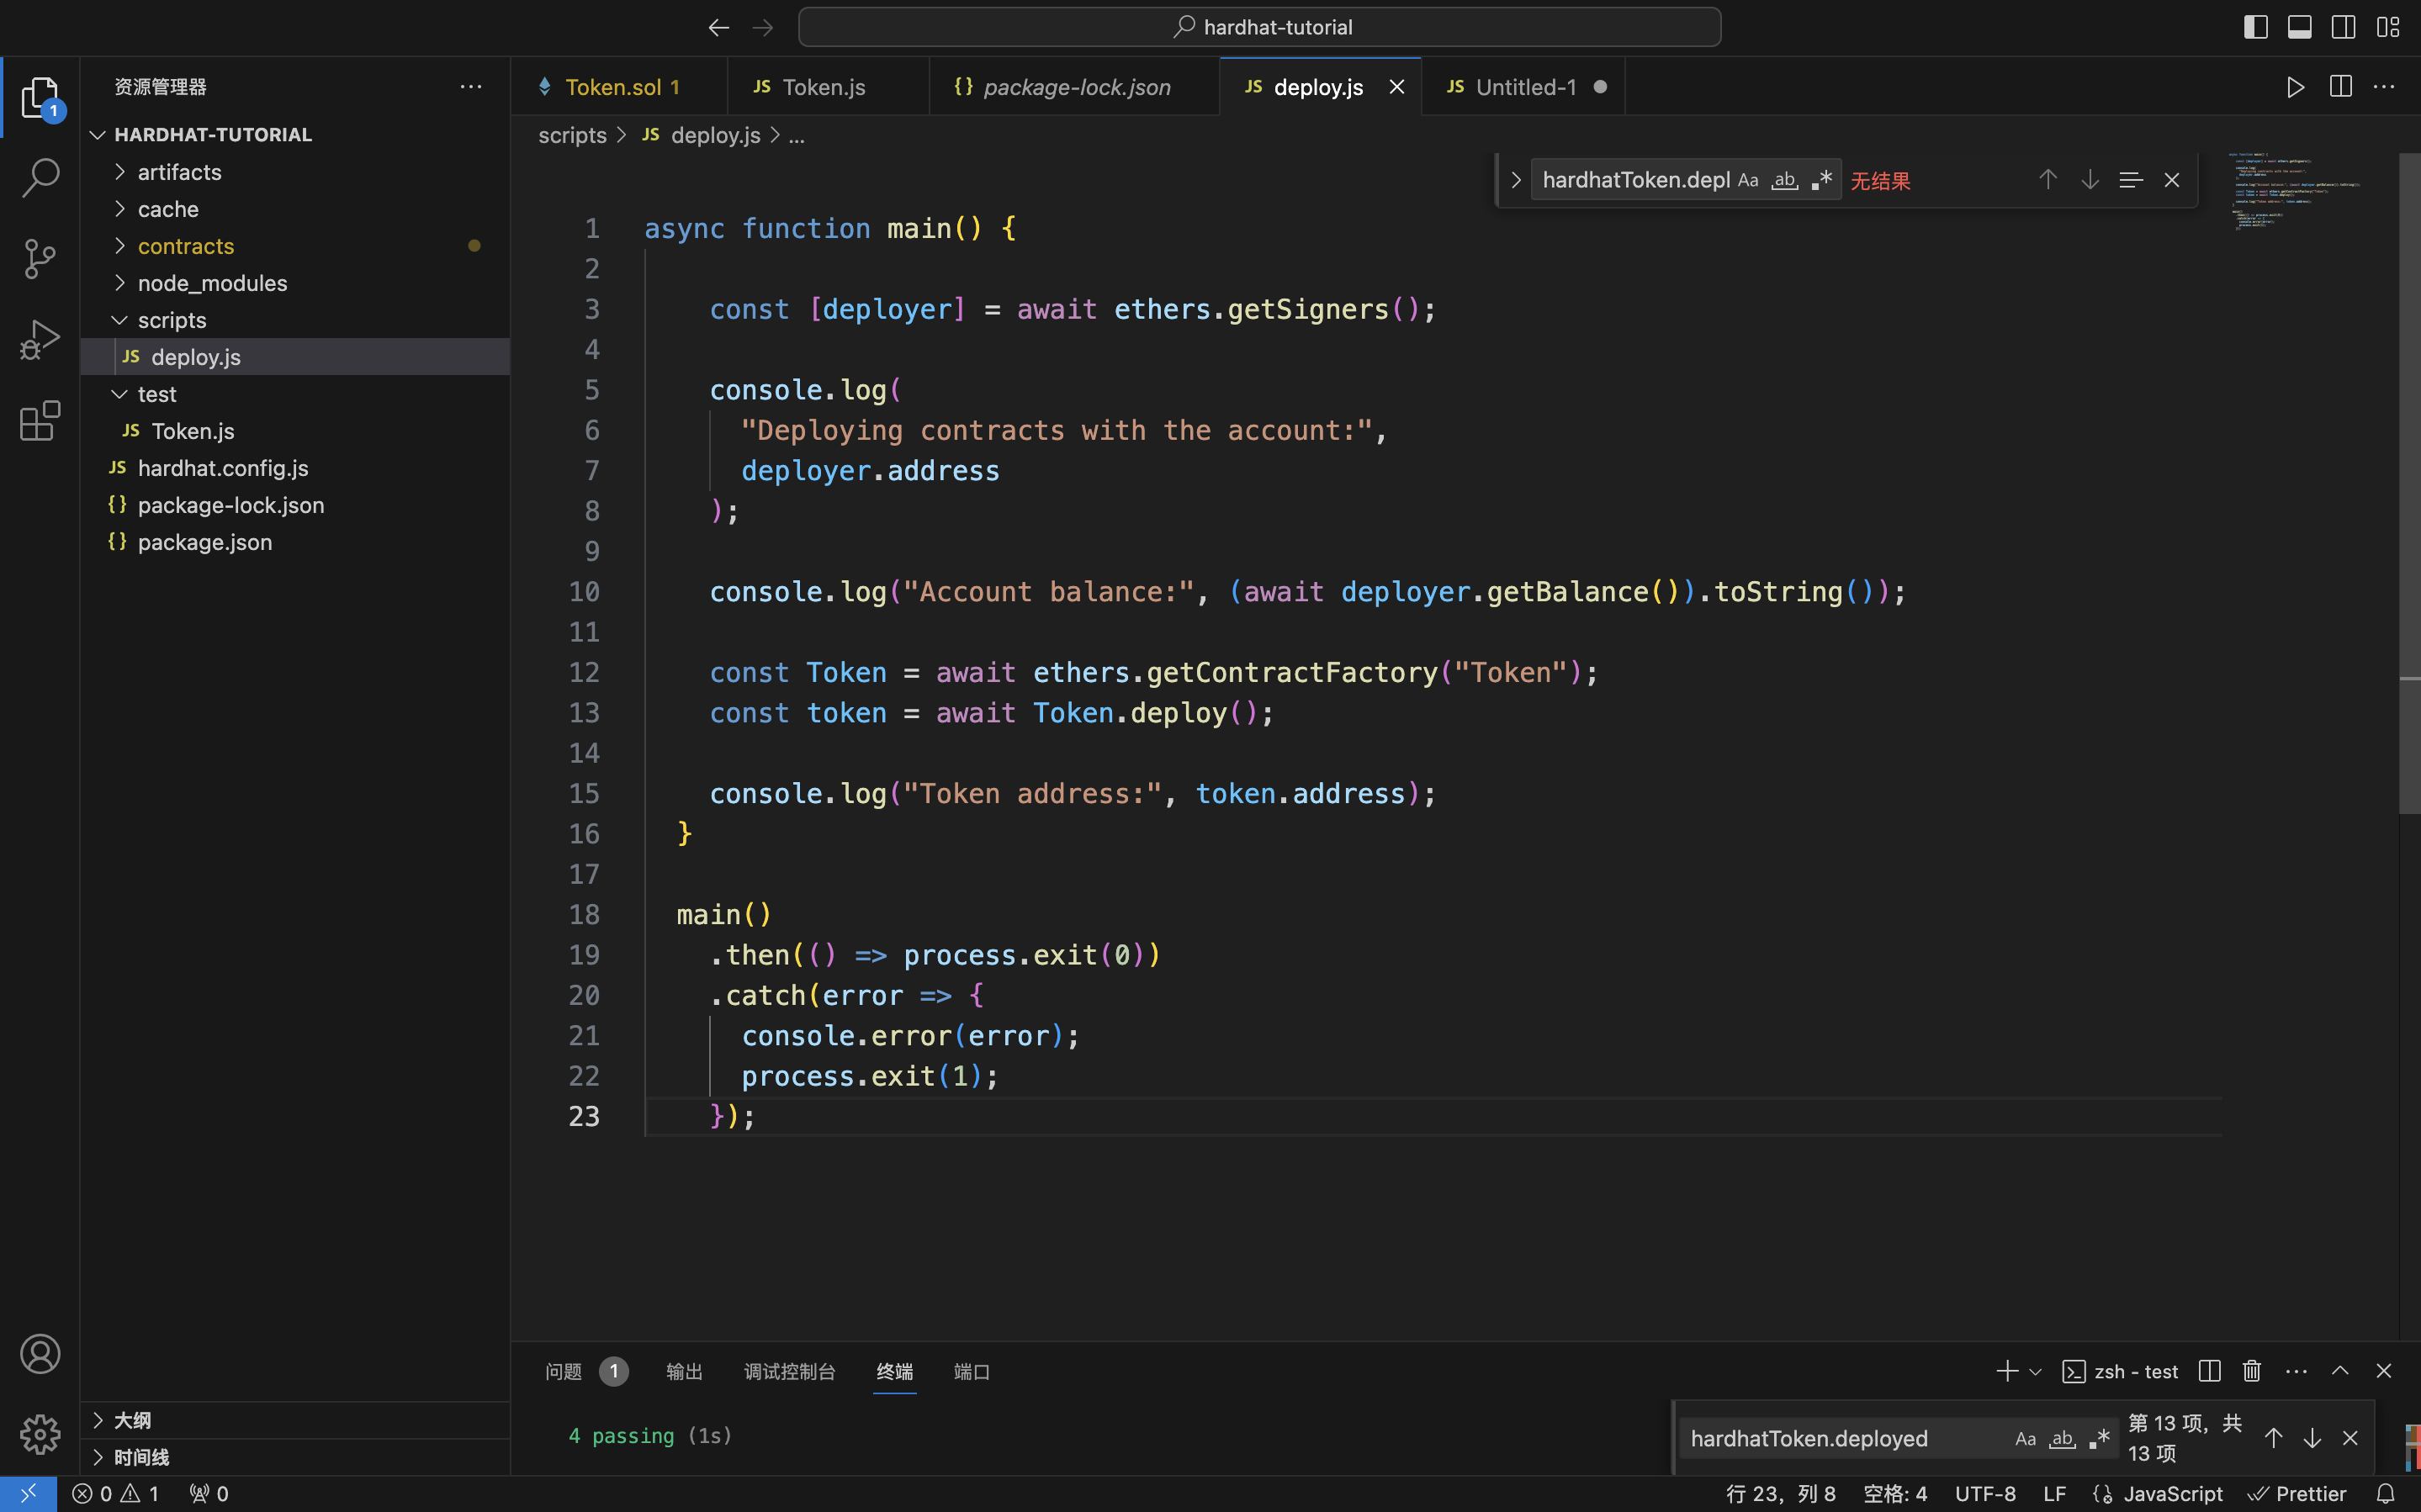The height and width of the screenshot is (1512, 2421).
Task: Toggle secondary side bar visibility
Action: click(x=2343, y=28)
